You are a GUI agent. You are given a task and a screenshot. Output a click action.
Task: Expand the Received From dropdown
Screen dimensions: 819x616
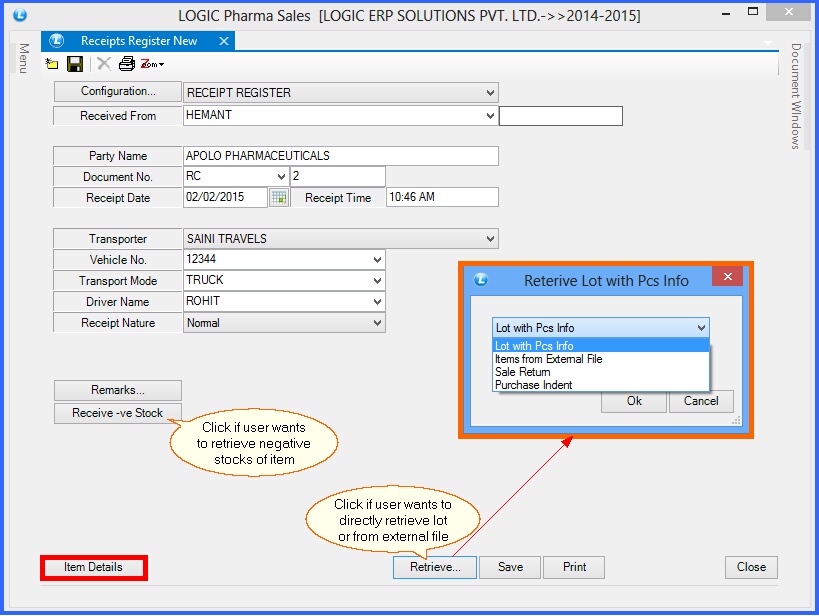click(490, 115)
